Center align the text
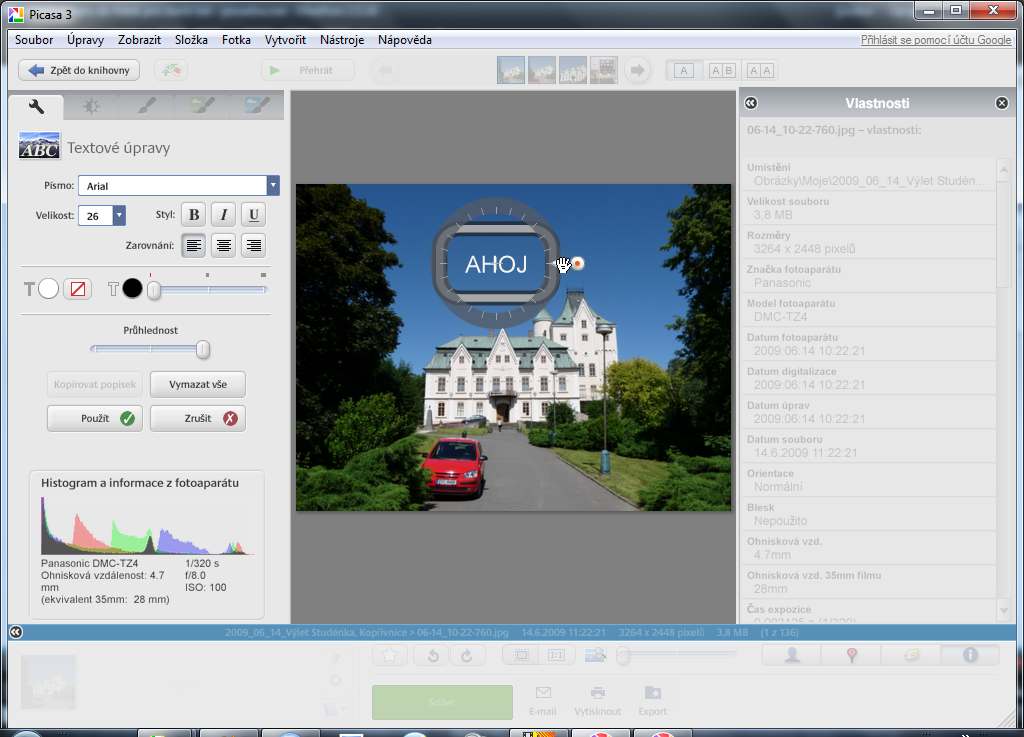The width and height of the screenshot is (1024, 737). [x=224, y=245]
